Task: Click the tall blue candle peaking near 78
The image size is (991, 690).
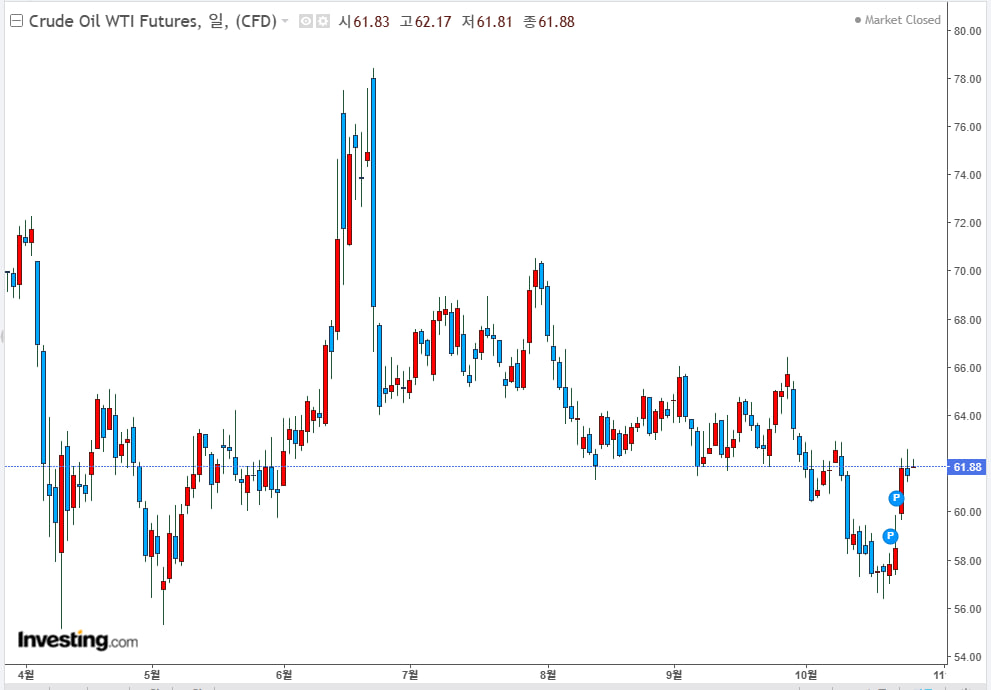Action: click(x=373, y=190)
